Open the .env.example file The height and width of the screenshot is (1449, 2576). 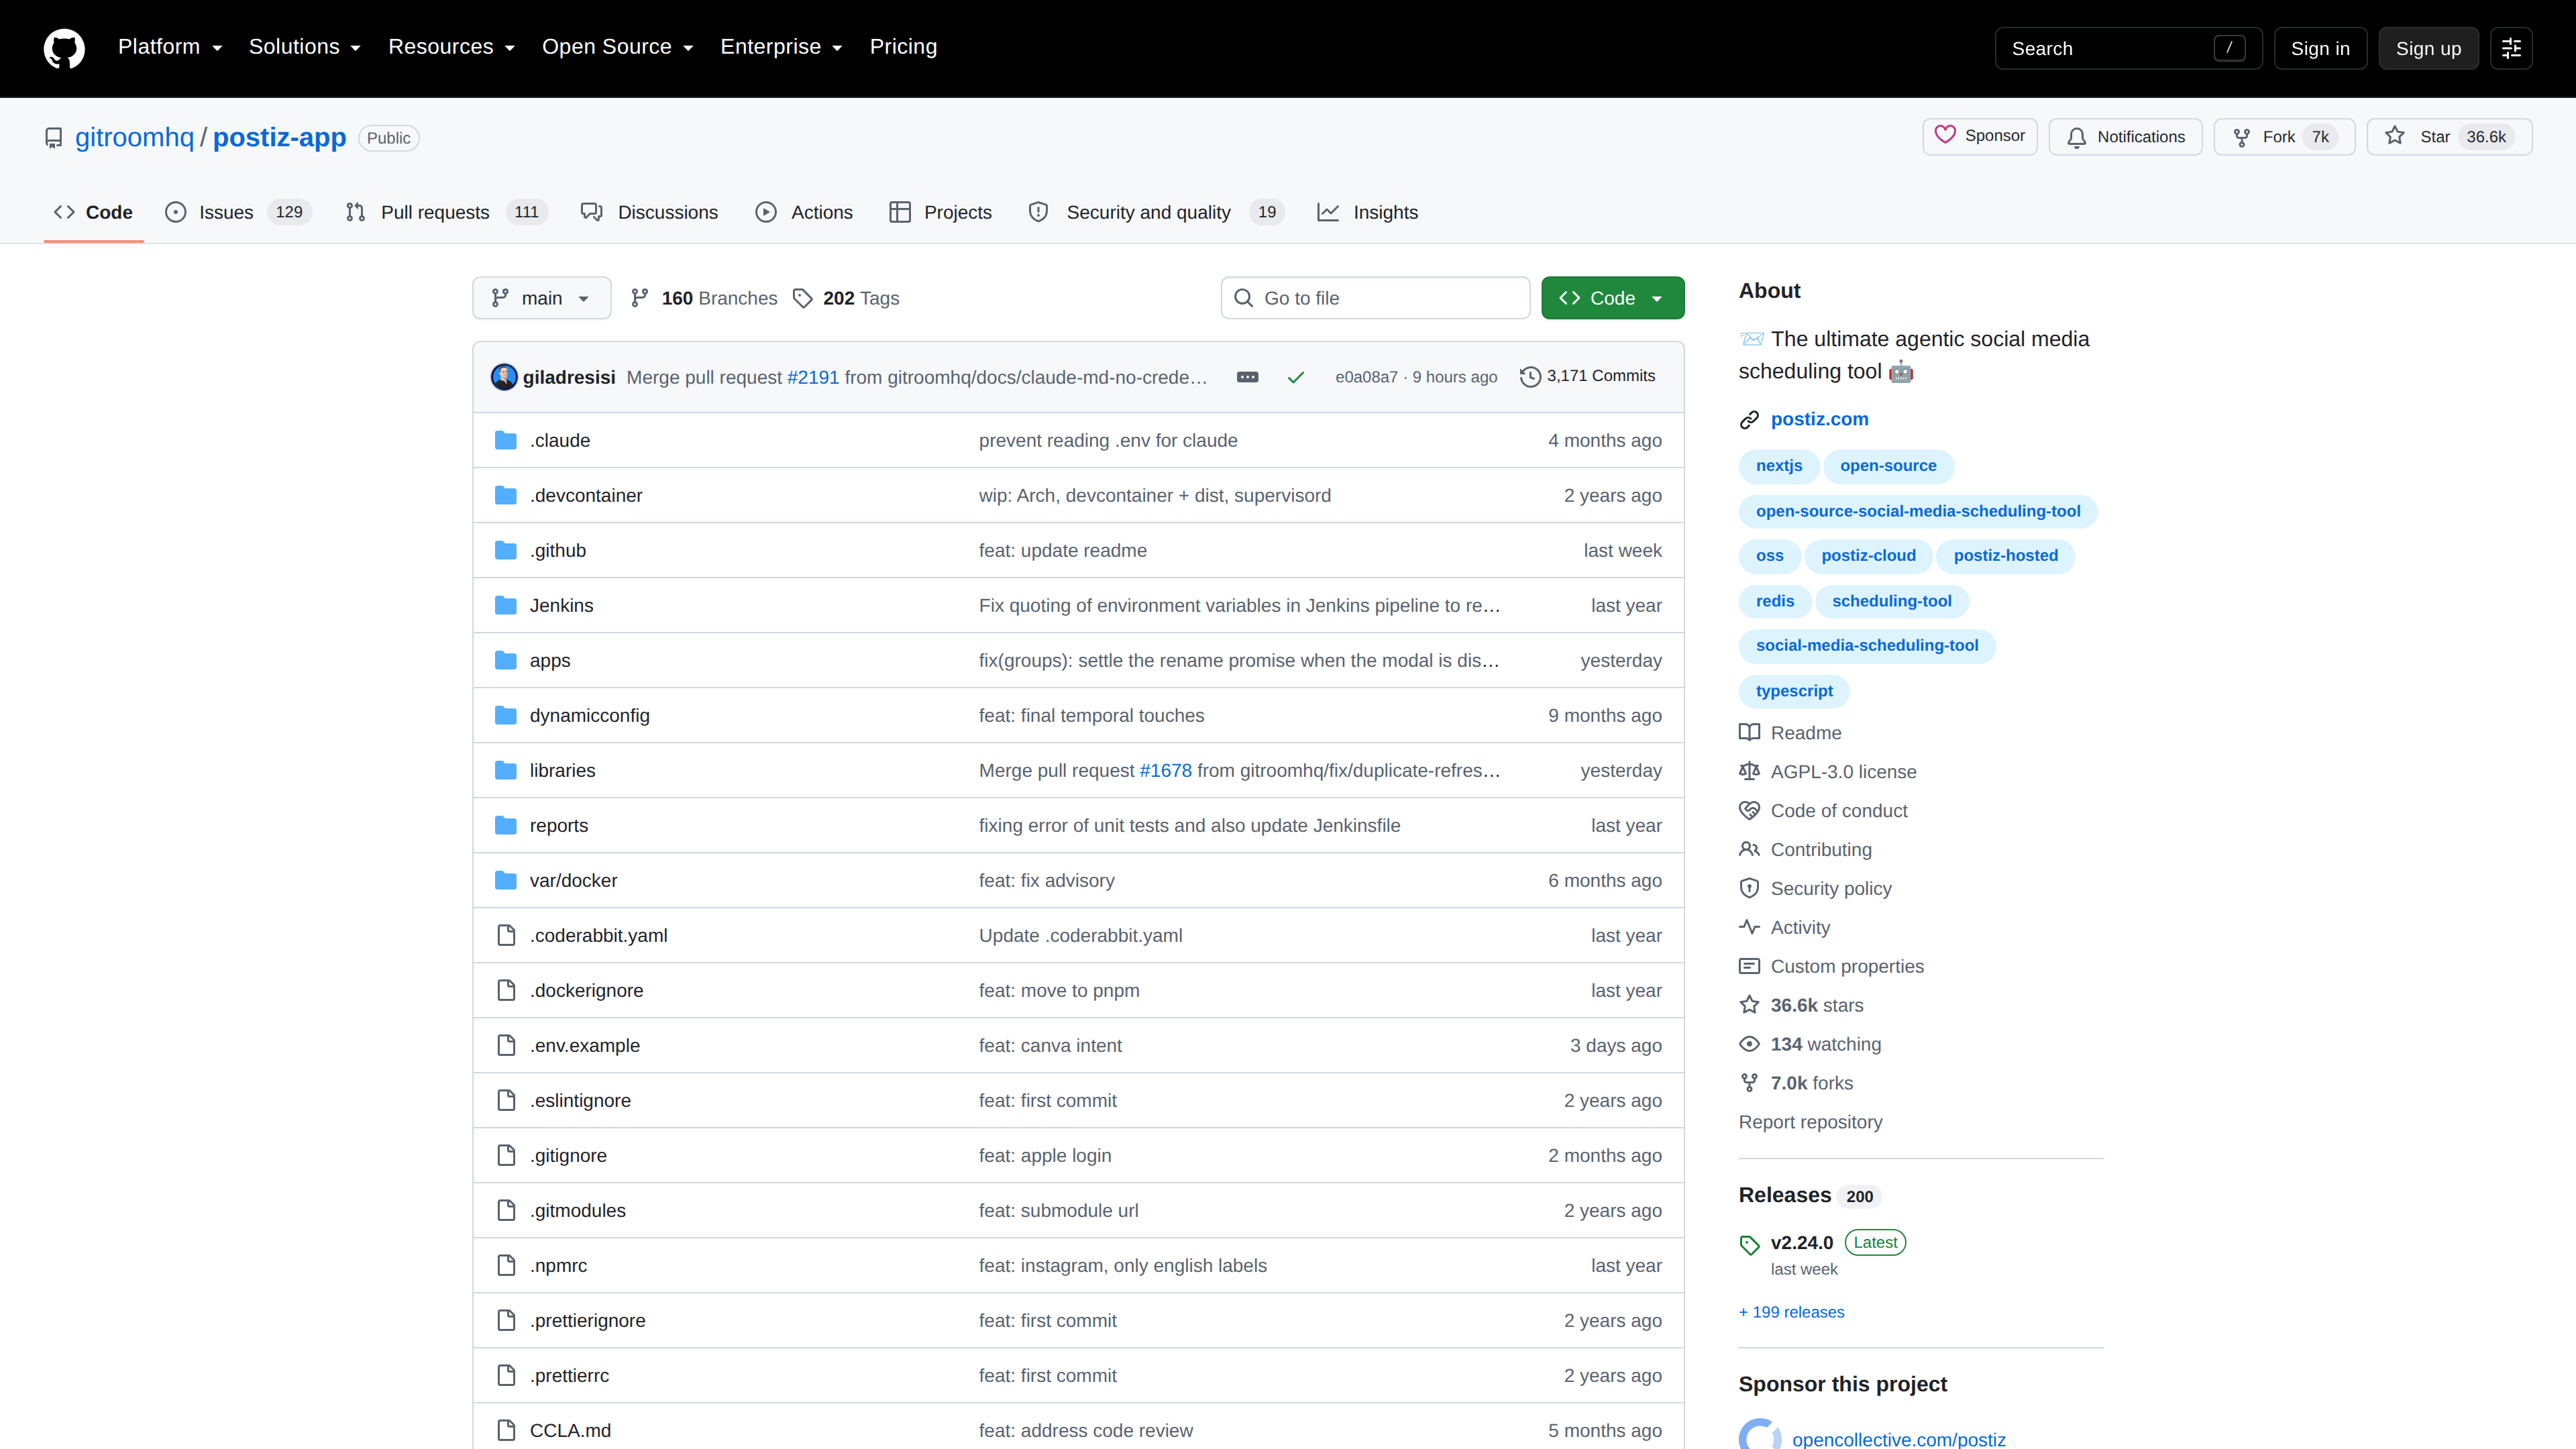[x=585, y=1045]
